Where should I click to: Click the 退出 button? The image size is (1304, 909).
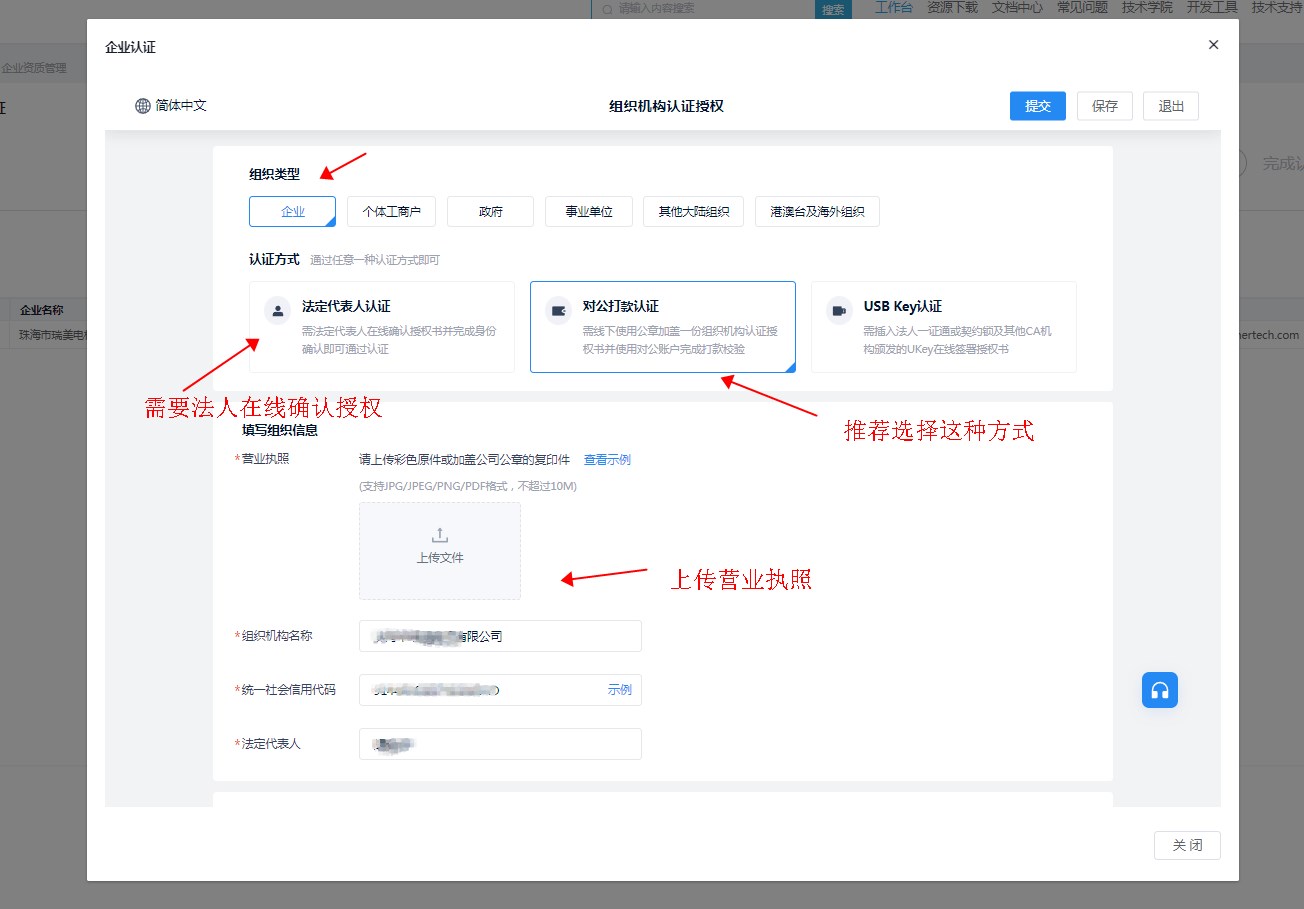click(x=1171, y=106)
